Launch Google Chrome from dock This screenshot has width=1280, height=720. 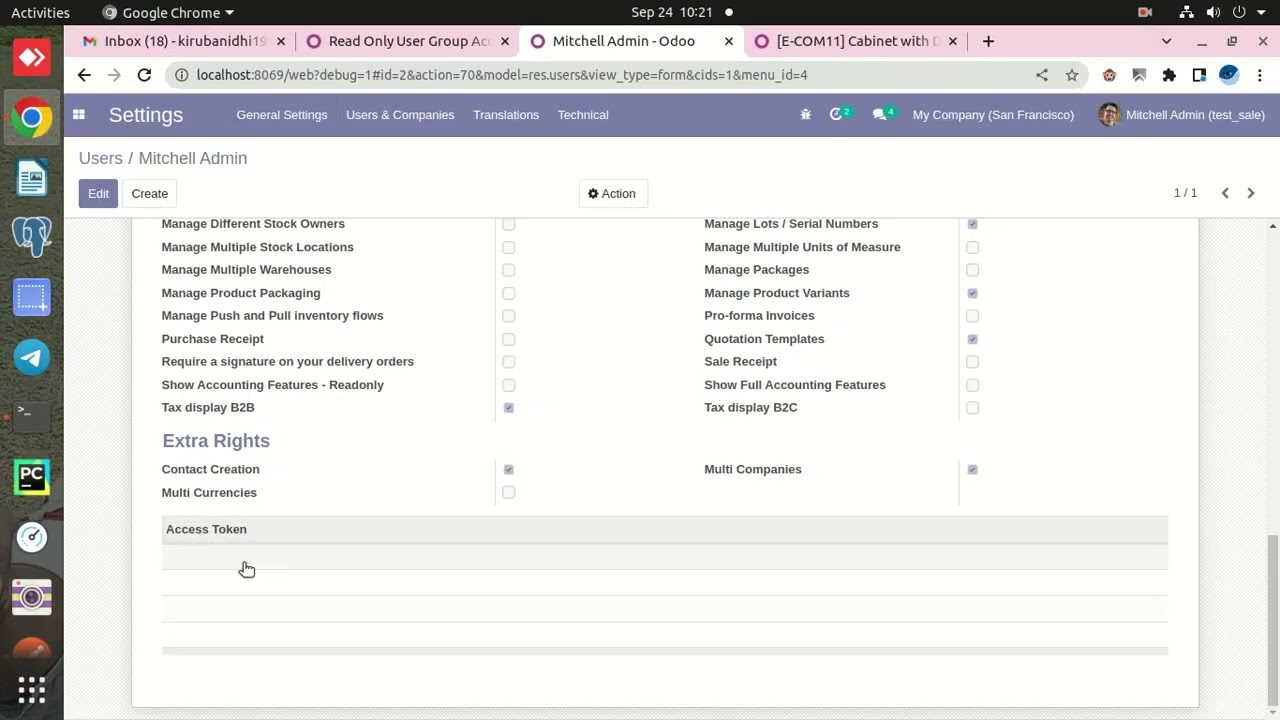(x=32, y=118)
